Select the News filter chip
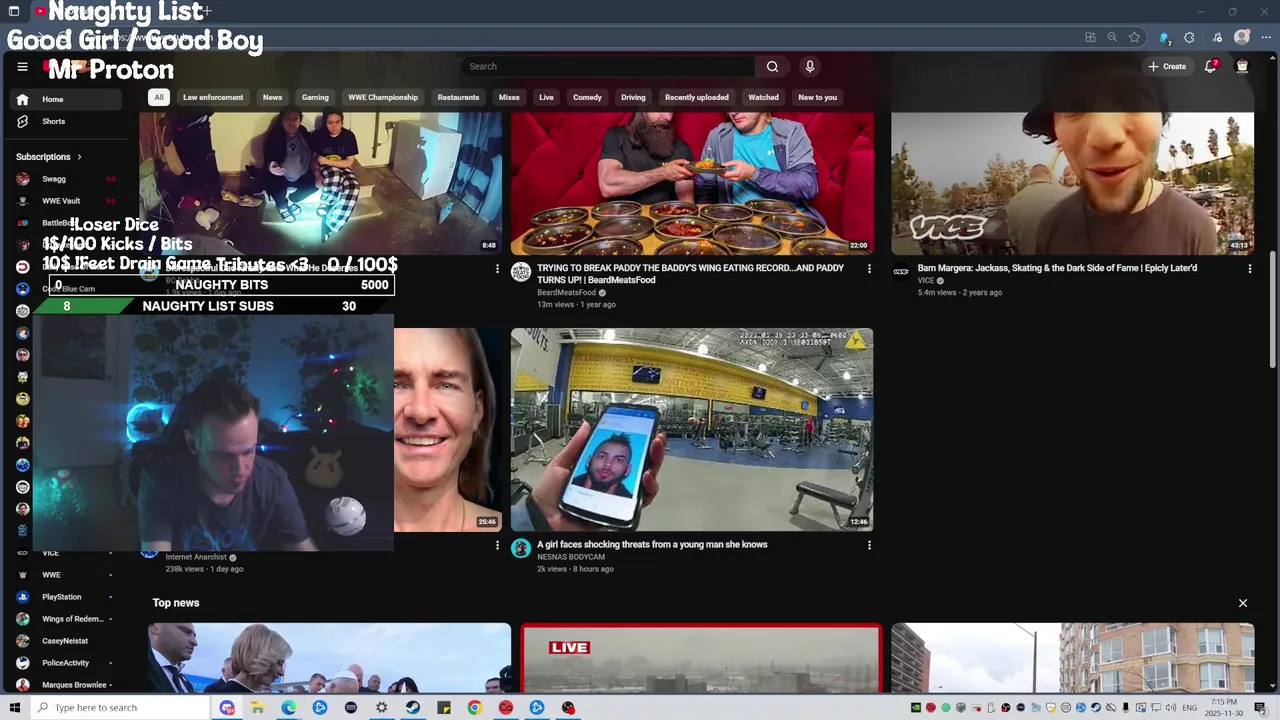 coord(272,97)
